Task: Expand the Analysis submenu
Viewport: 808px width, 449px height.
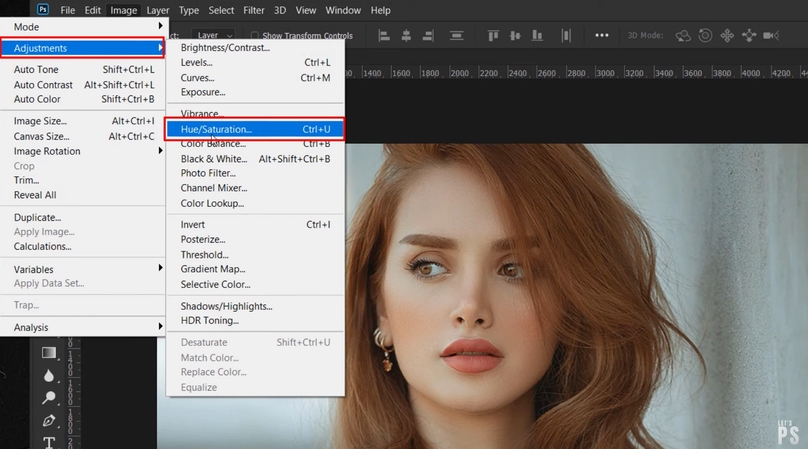Action: pyautogui.click(x=82, y=327)
